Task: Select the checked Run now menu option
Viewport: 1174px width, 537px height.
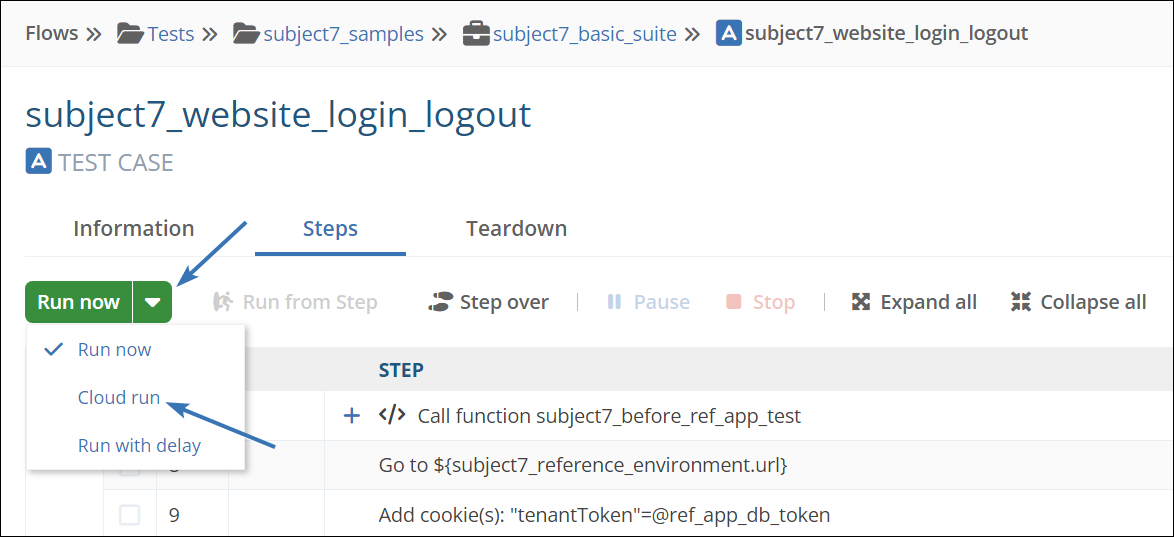Action: pyautogui.click(x=114, y=349)
